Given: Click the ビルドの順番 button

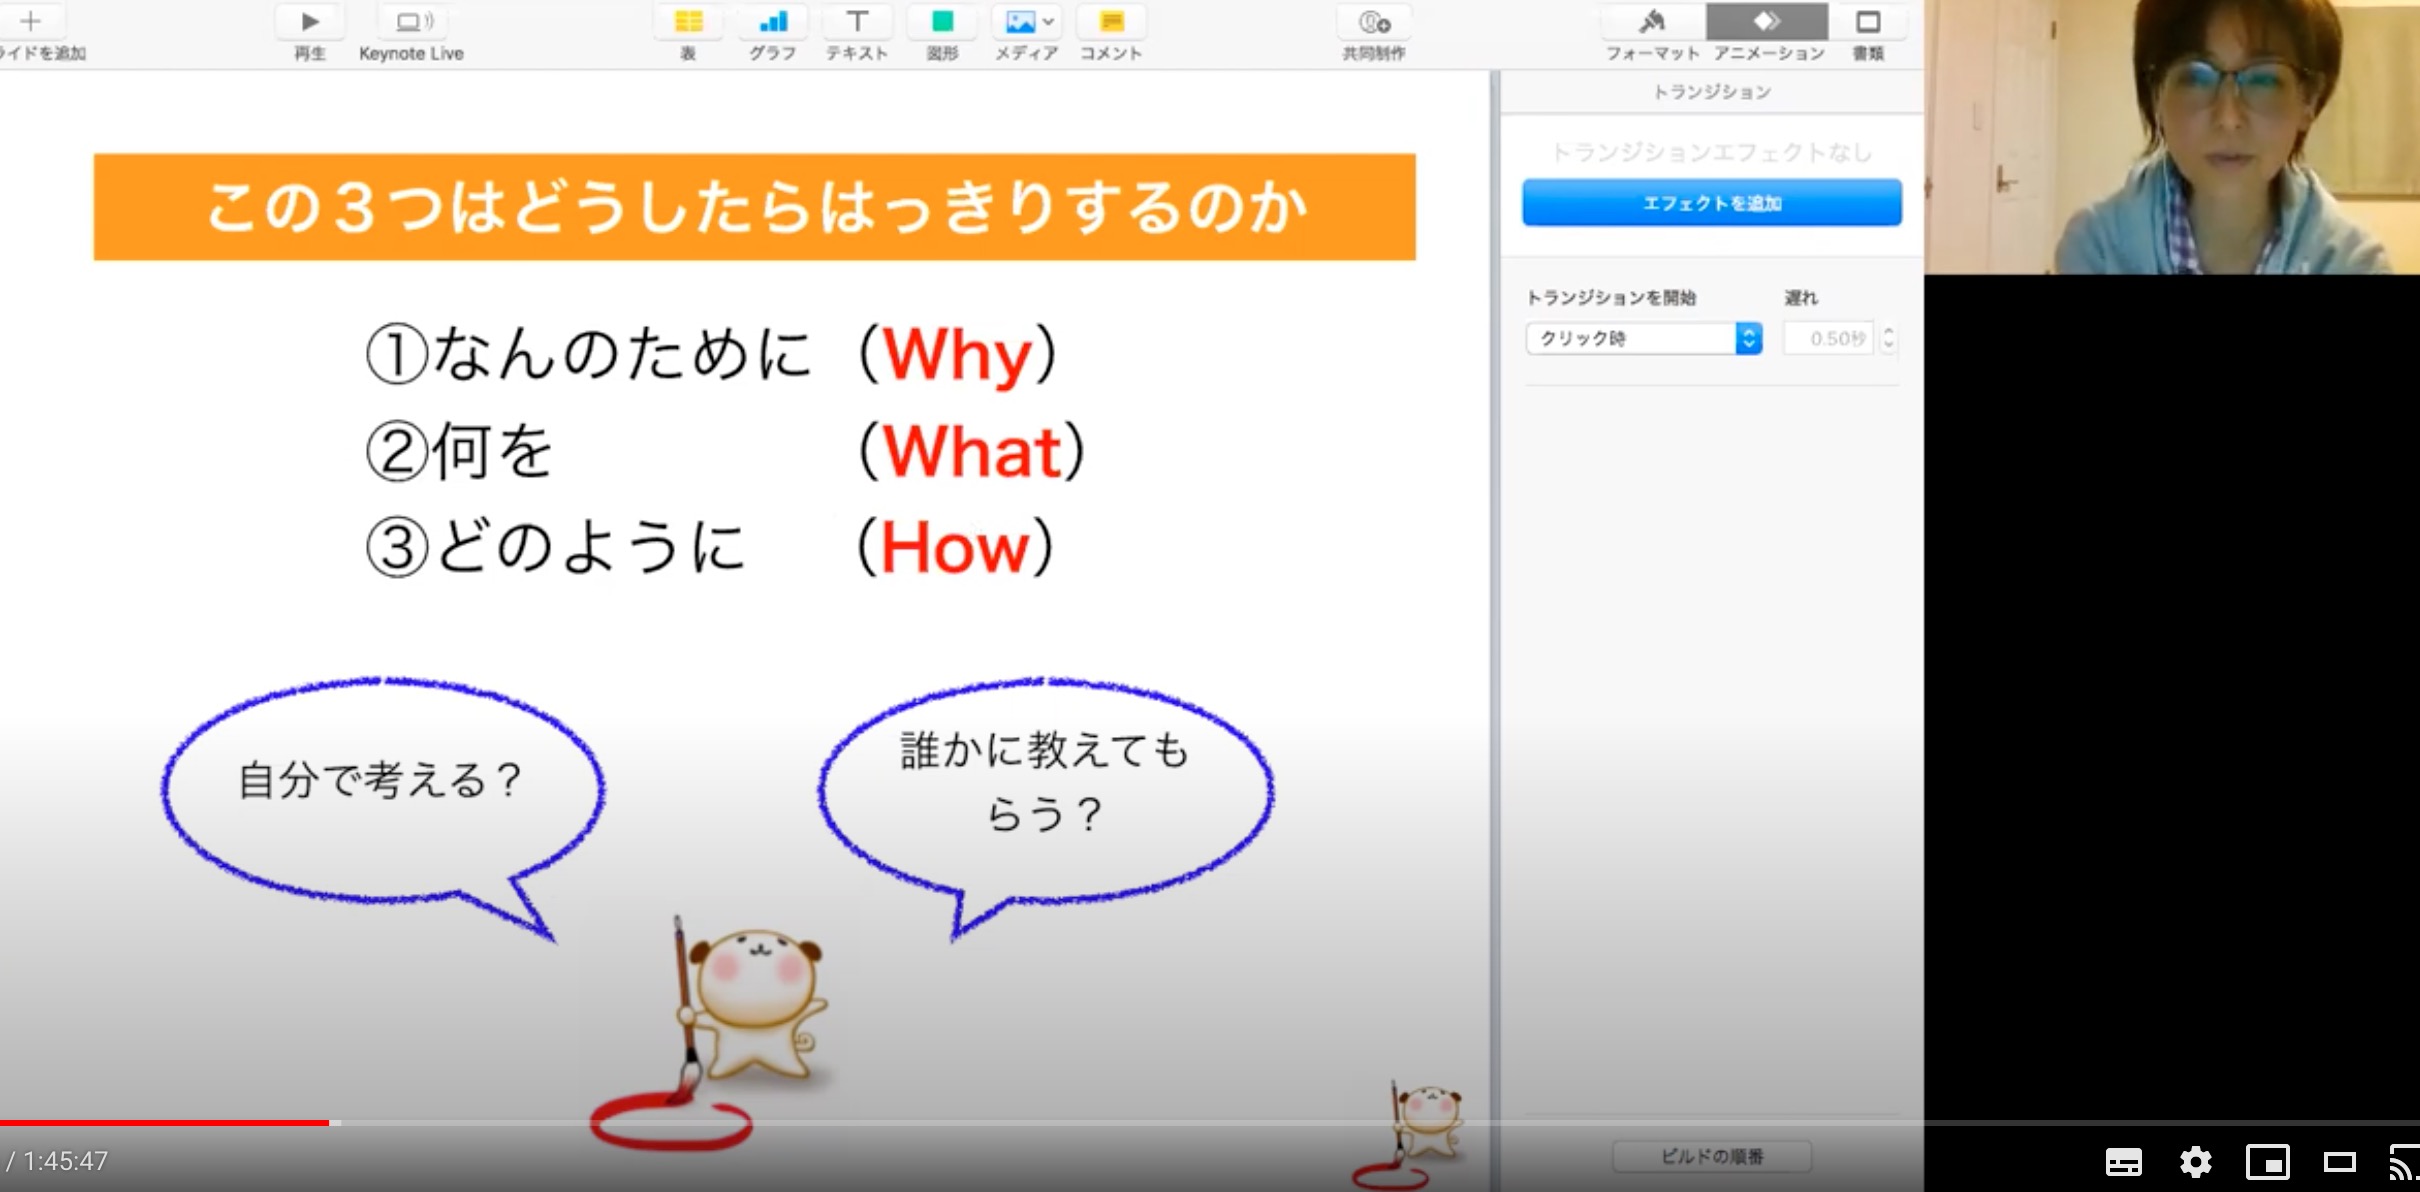Looking at the screenshot, I should (1712, 1156).
